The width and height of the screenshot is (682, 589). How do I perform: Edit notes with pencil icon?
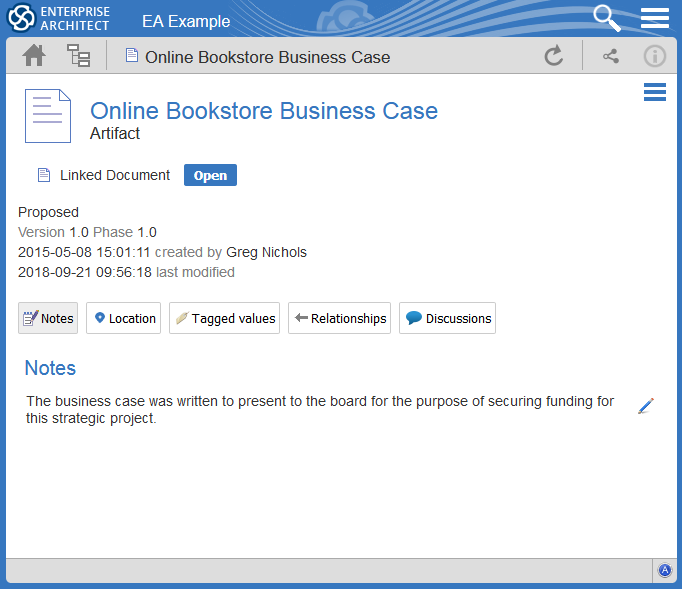[645, 406]
